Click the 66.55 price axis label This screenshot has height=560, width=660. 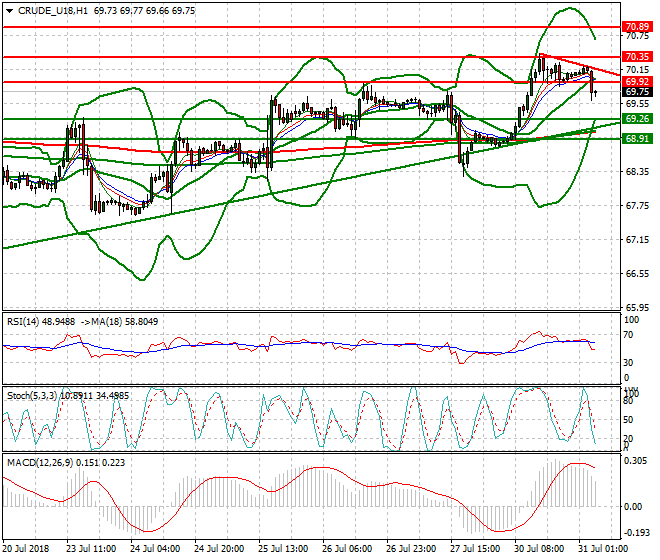click(x=637, y=274)
